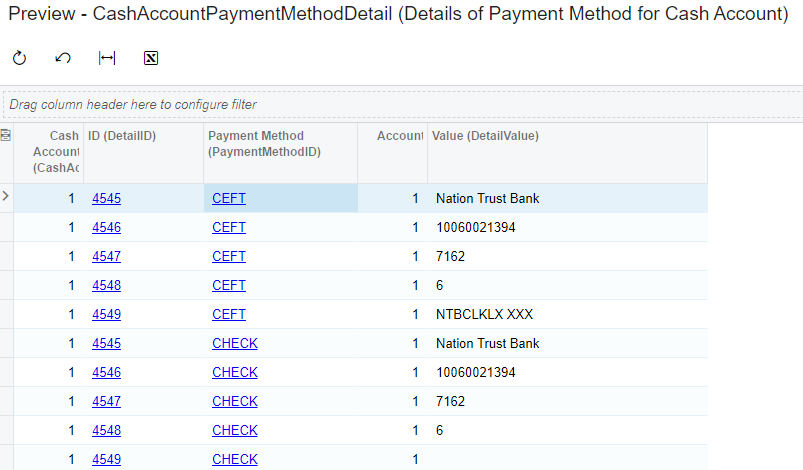Select 'Nation Trust Bank' value in CHECK row

488,343
